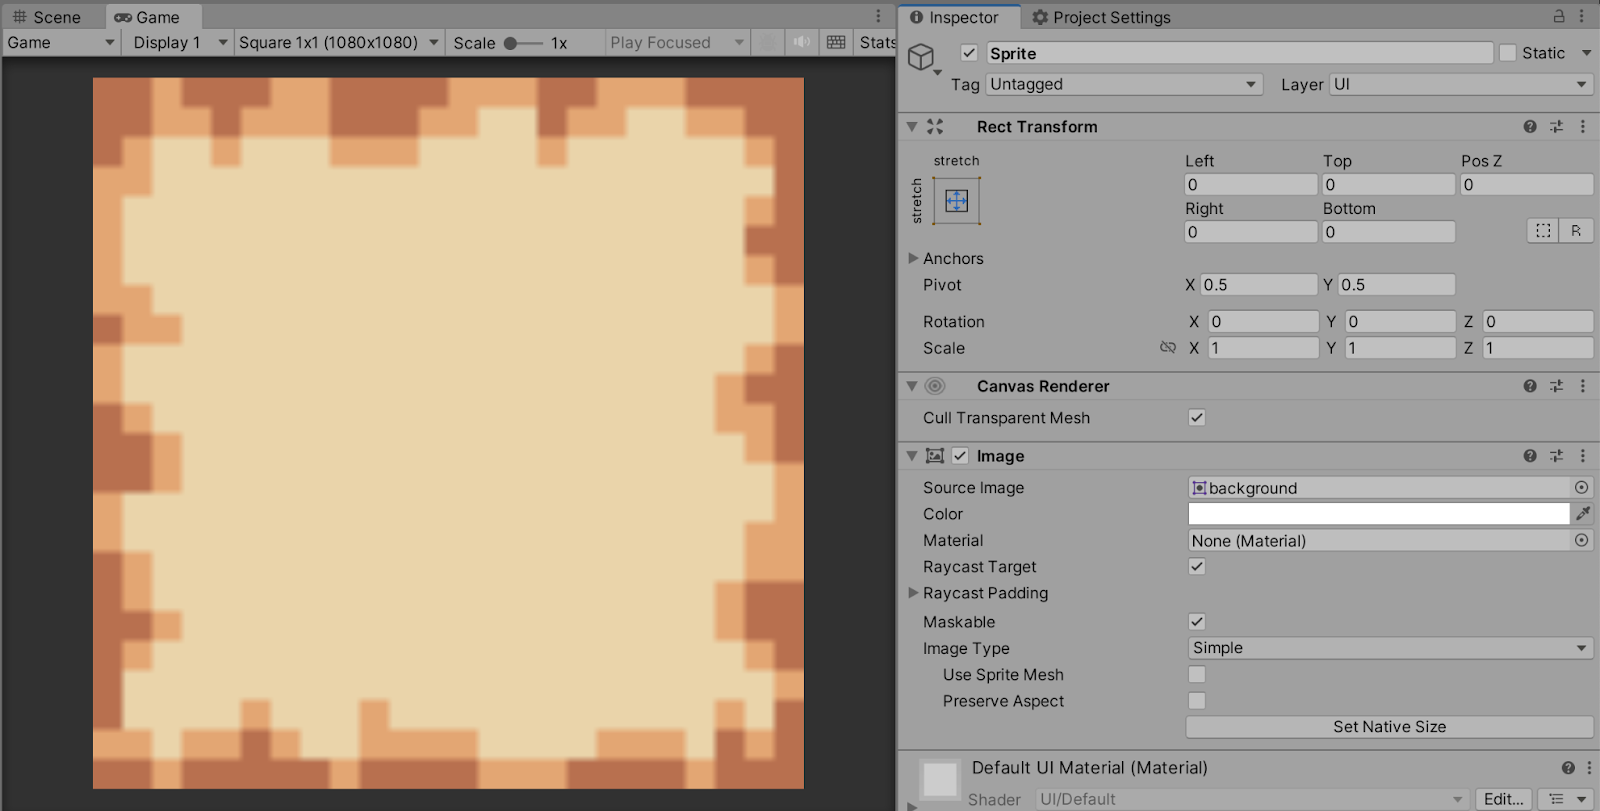Toggle the Sprite object active checkbox

coord(969,53)
